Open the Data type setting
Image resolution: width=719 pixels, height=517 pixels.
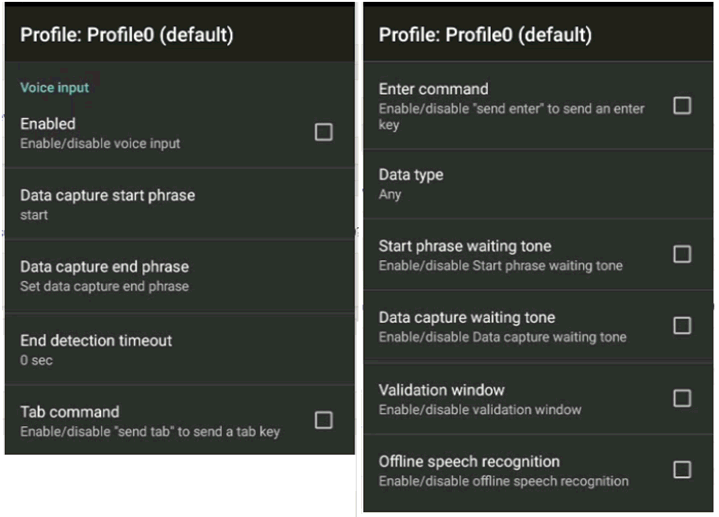pos(538,184)
